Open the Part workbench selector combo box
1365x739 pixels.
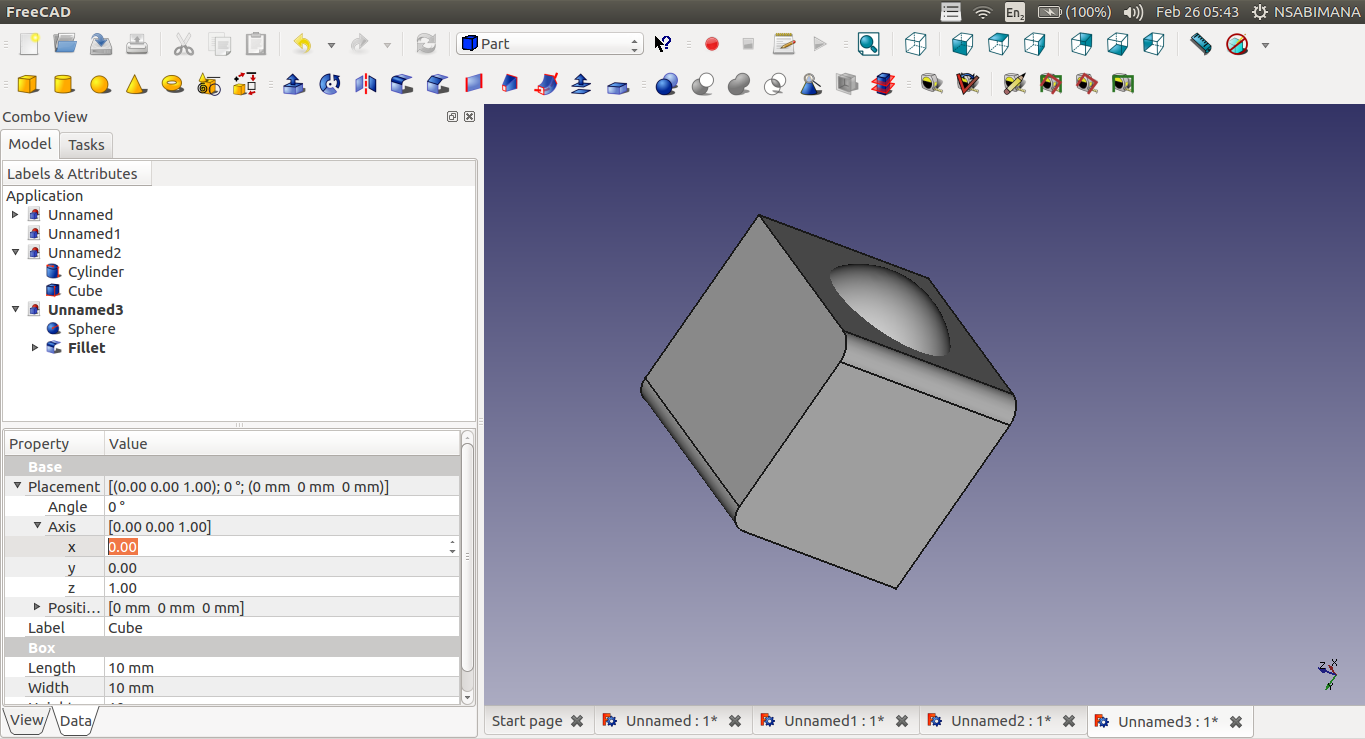[549, 44]
